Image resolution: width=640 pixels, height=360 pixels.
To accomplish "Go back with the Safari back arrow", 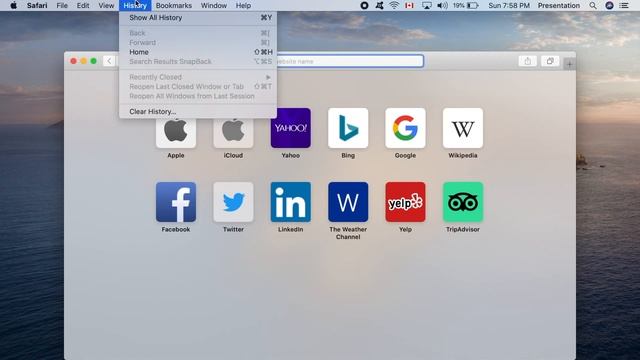I will [109, 61].
